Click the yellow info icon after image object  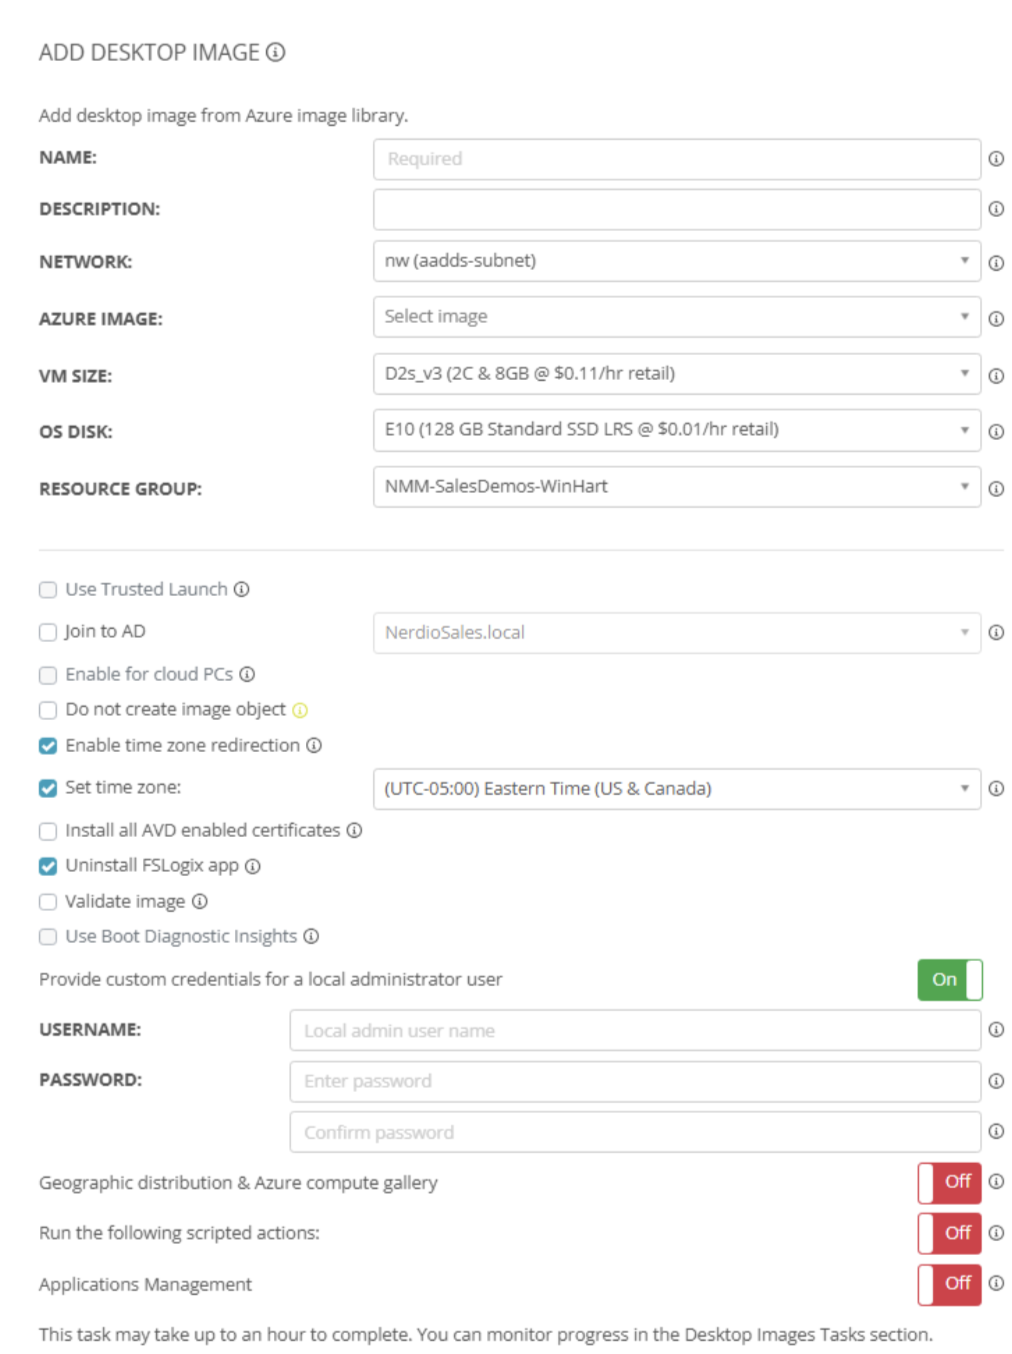click(x=300, y=710)
